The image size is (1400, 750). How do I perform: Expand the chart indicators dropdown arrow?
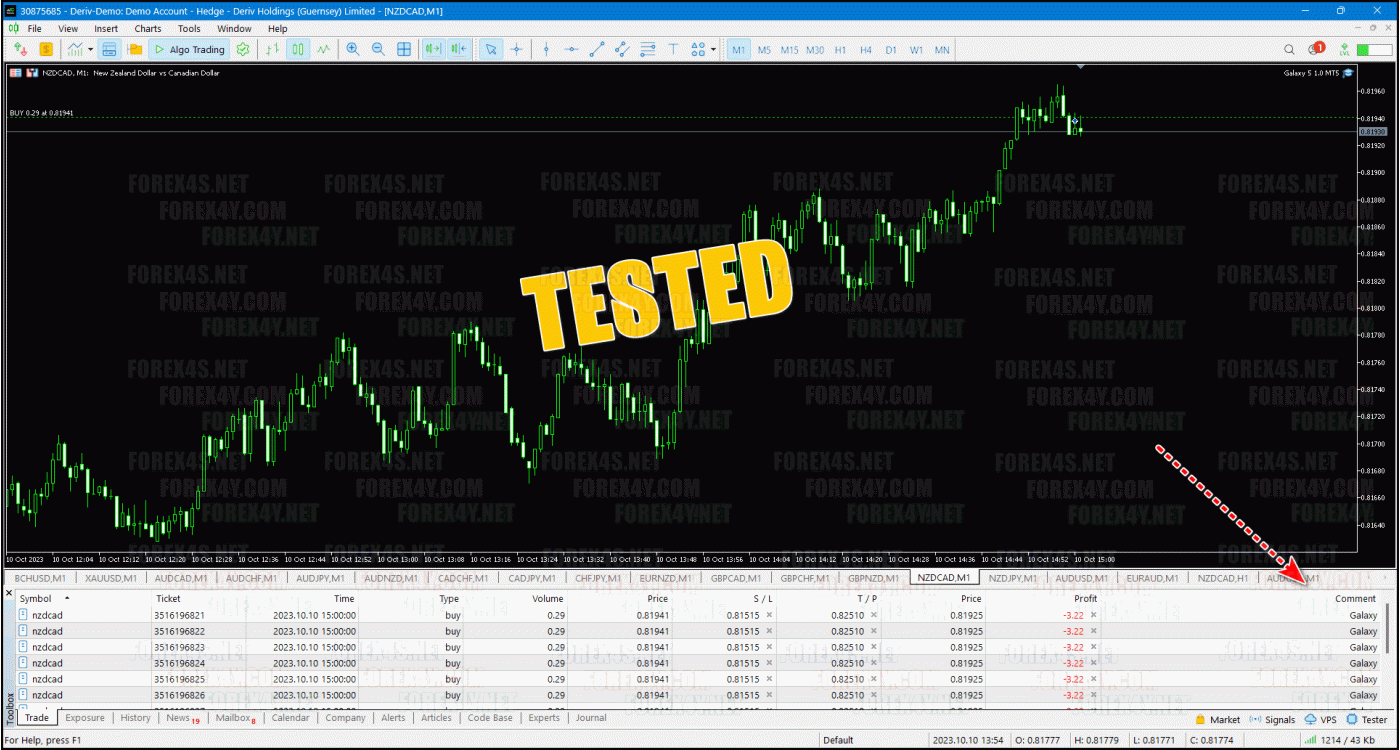[x=90, y=49]
